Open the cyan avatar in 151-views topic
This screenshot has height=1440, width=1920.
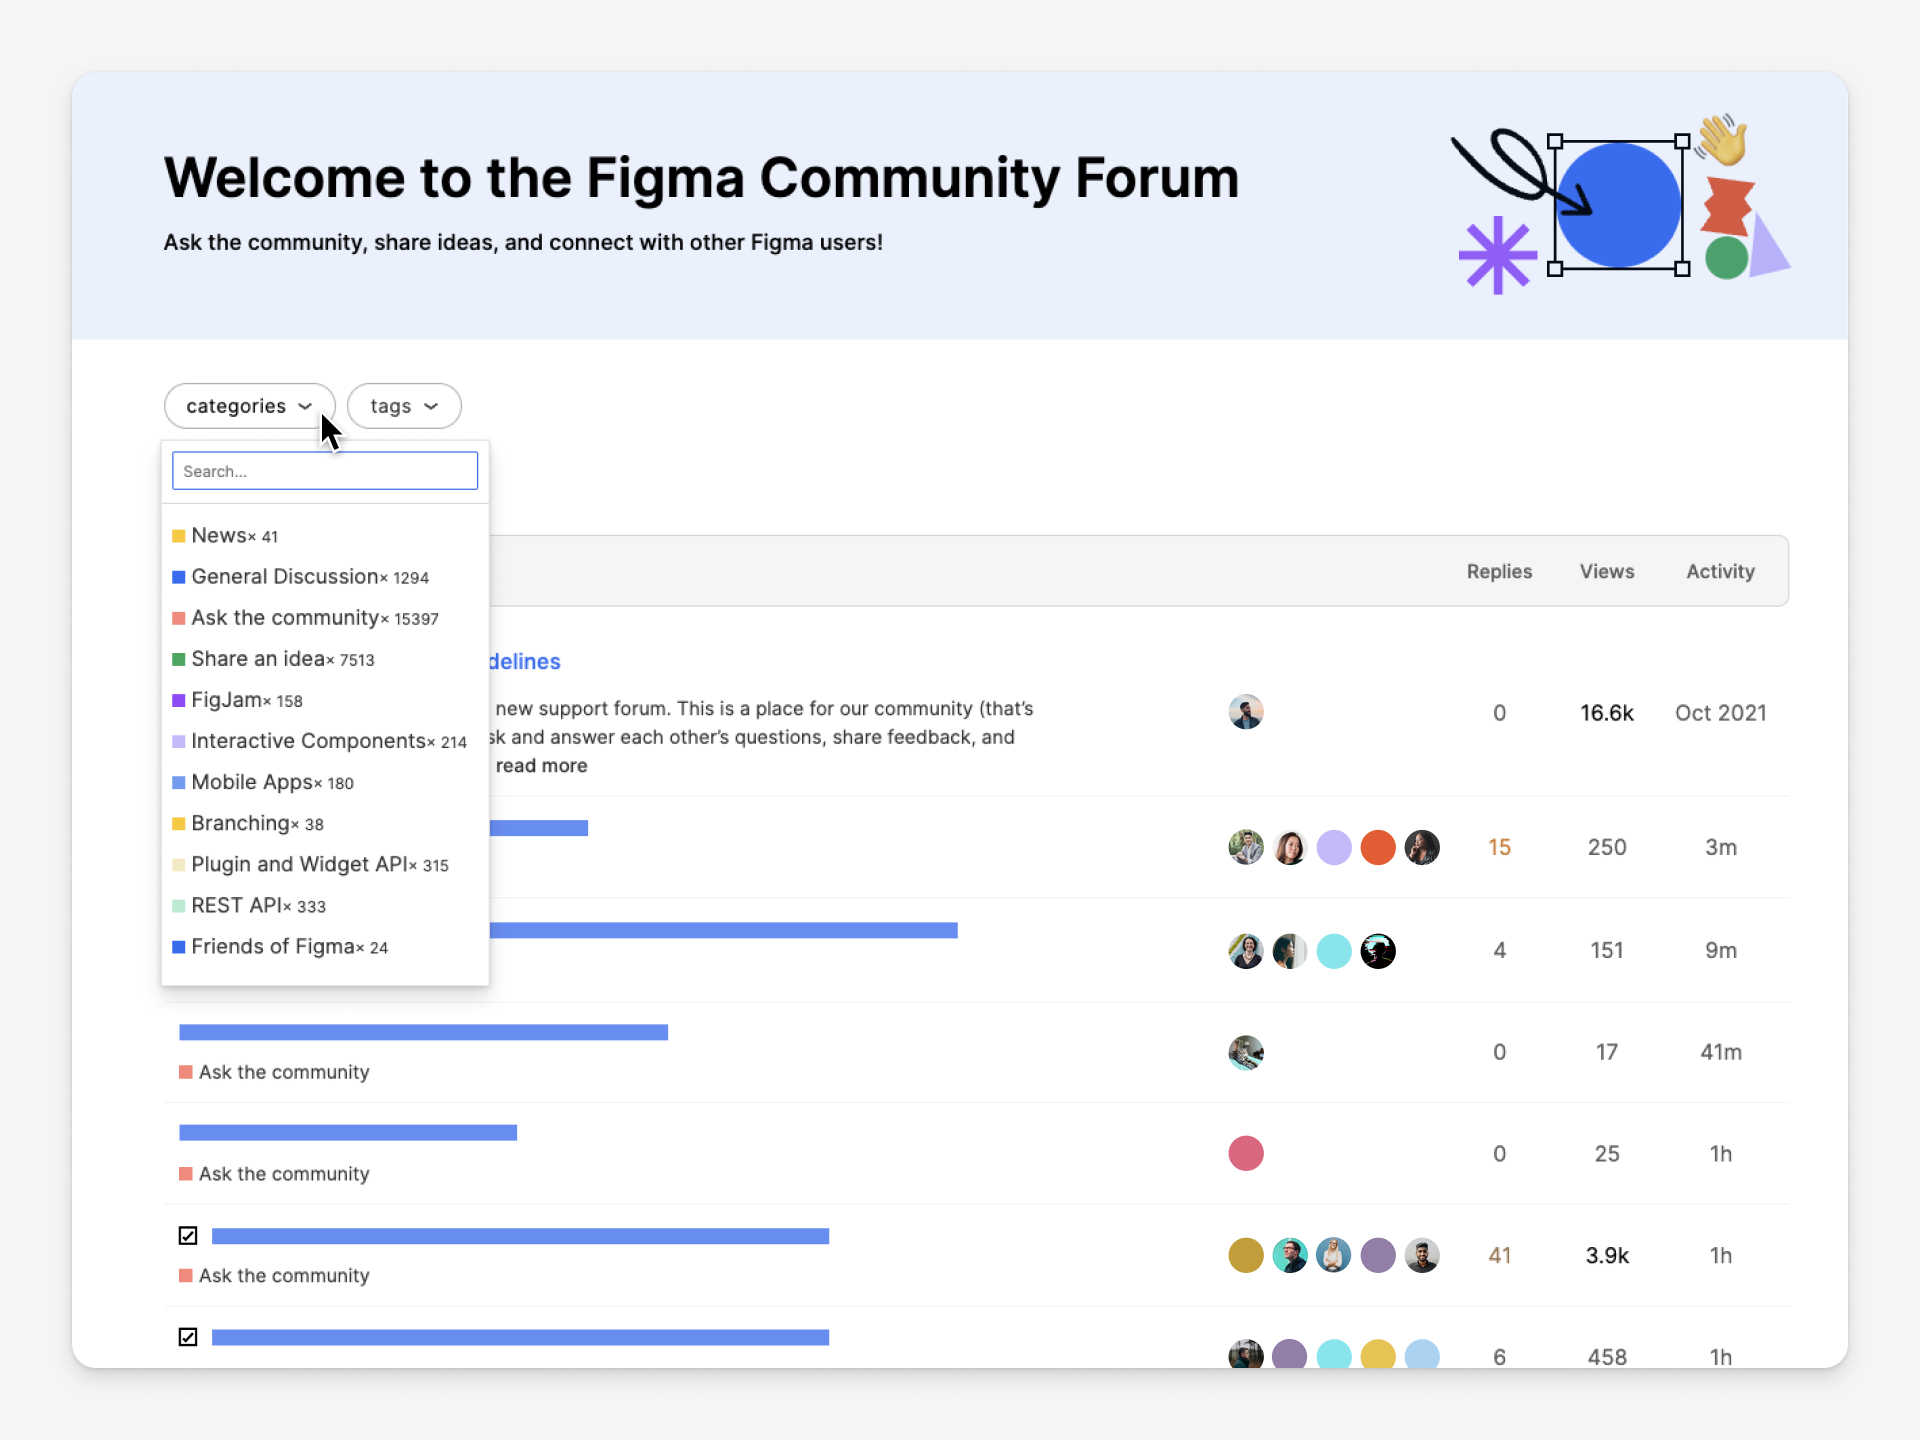click(1334, 950)
